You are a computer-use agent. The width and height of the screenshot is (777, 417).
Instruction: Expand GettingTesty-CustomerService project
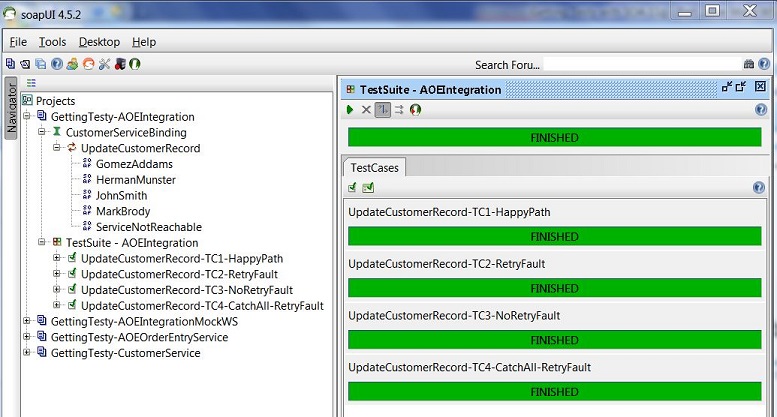[27, 353]
